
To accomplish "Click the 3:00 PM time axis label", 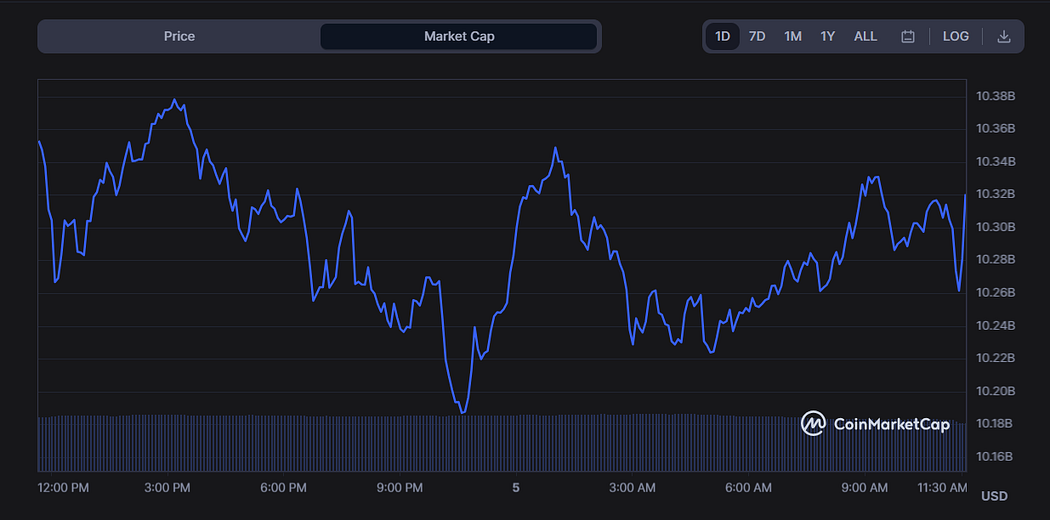I will [x=169, y=489].
